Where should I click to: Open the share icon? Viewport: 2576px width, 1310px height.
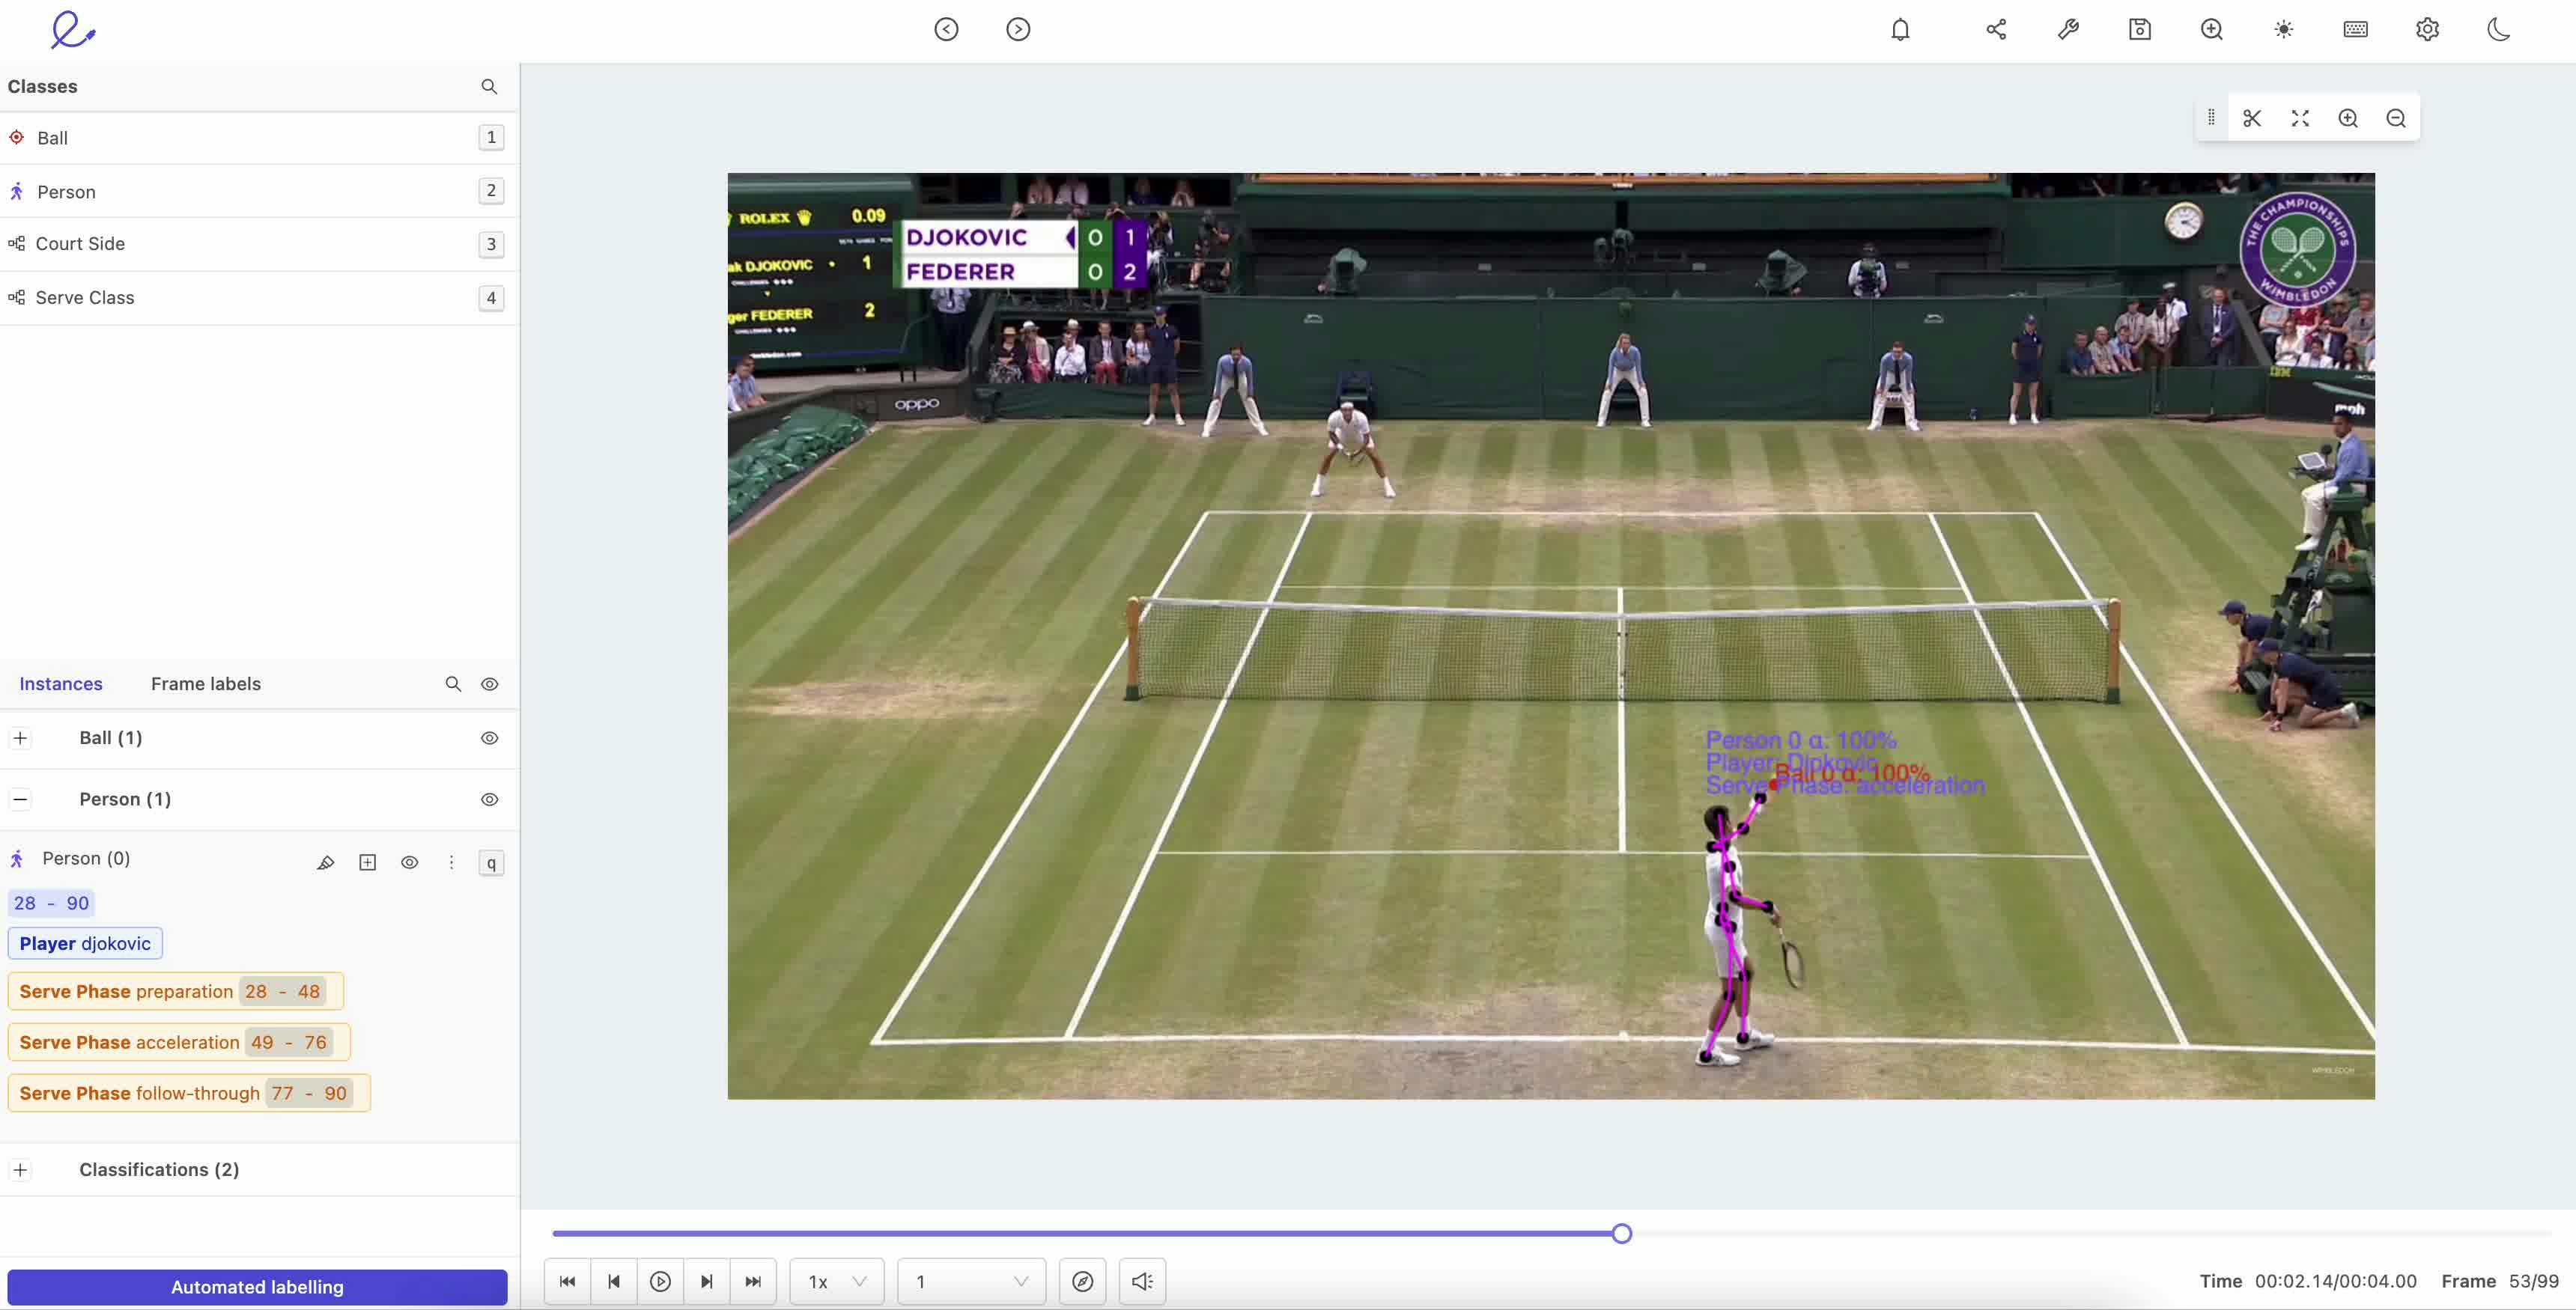click(1996, 29)
